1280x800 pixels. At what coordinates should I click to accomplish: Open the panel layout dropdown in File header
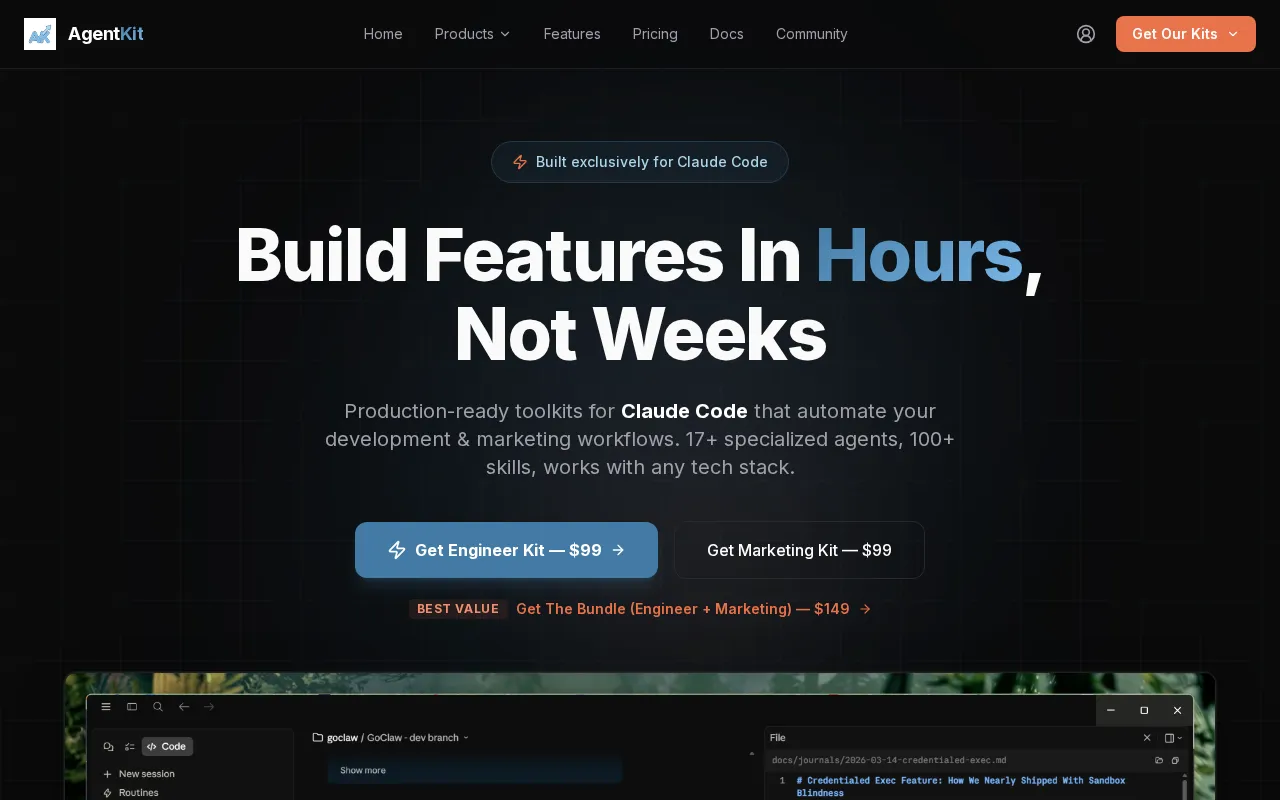(1174, 737)
